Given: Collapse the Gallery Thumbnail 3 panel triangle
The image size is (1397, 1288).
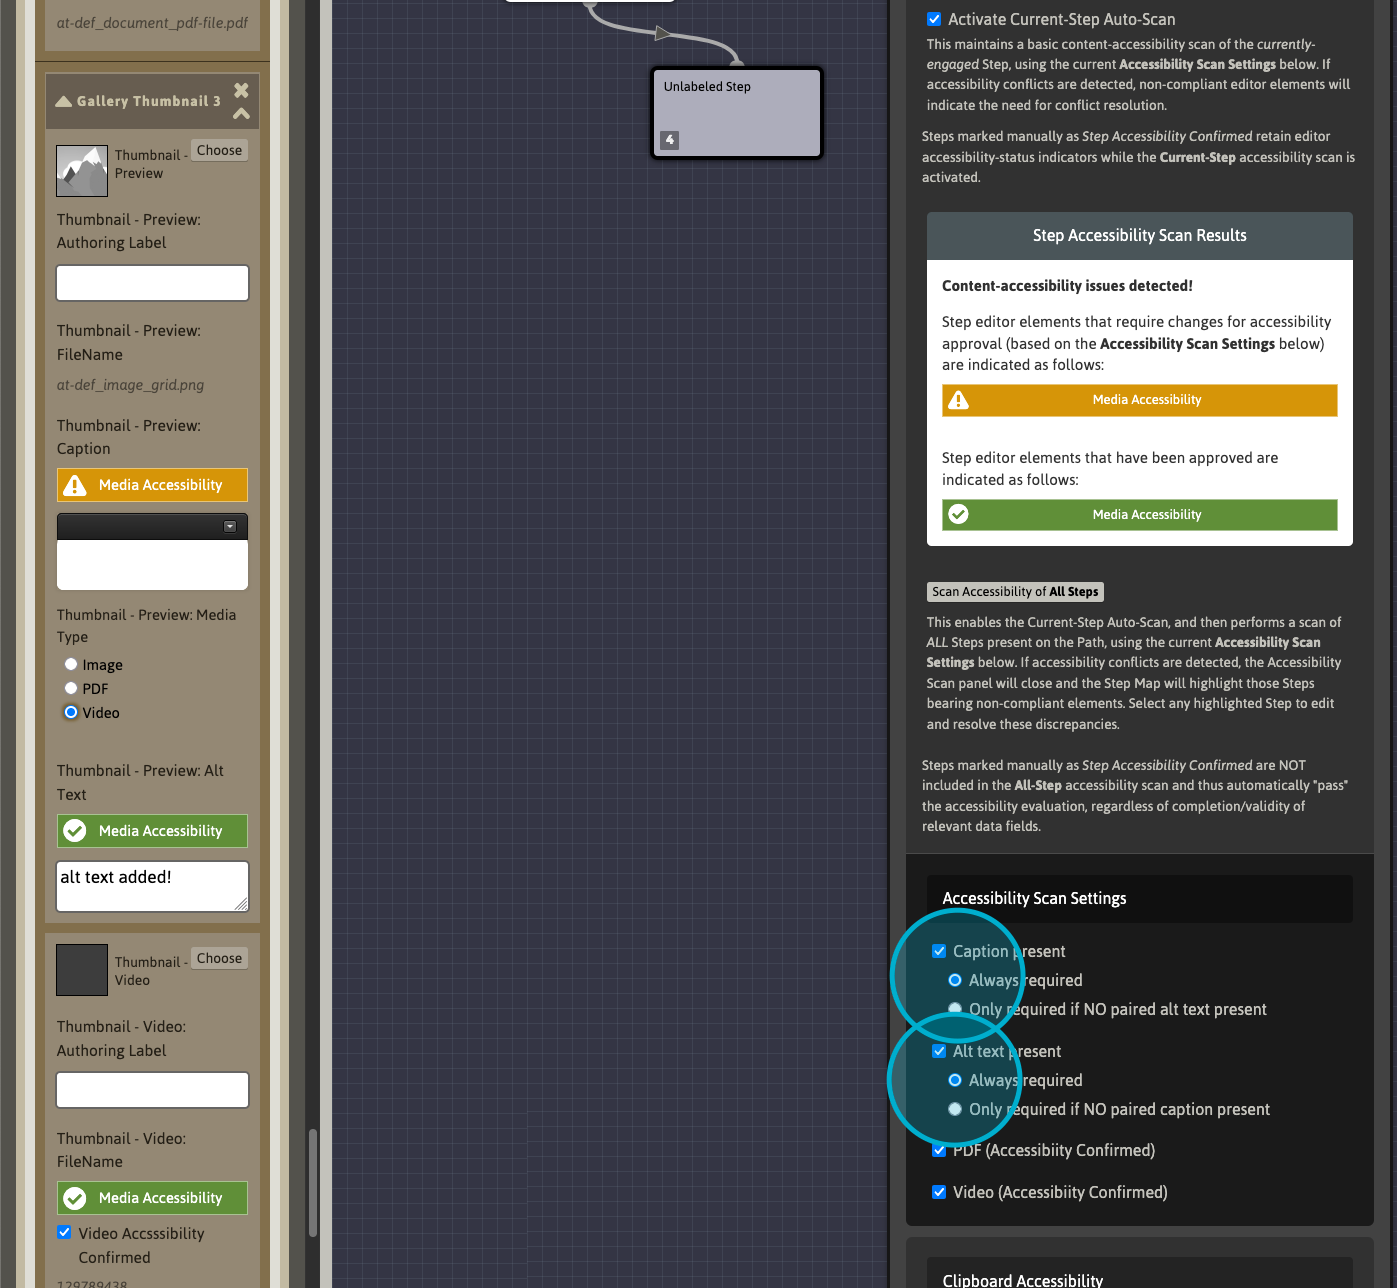Looking at the screenshot, I should pos(64,101).
